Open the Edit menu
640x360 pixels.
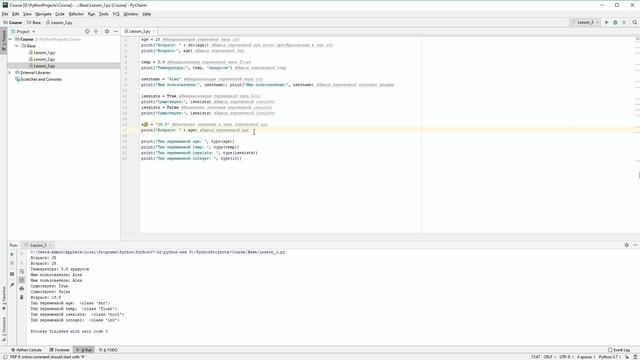16,14
